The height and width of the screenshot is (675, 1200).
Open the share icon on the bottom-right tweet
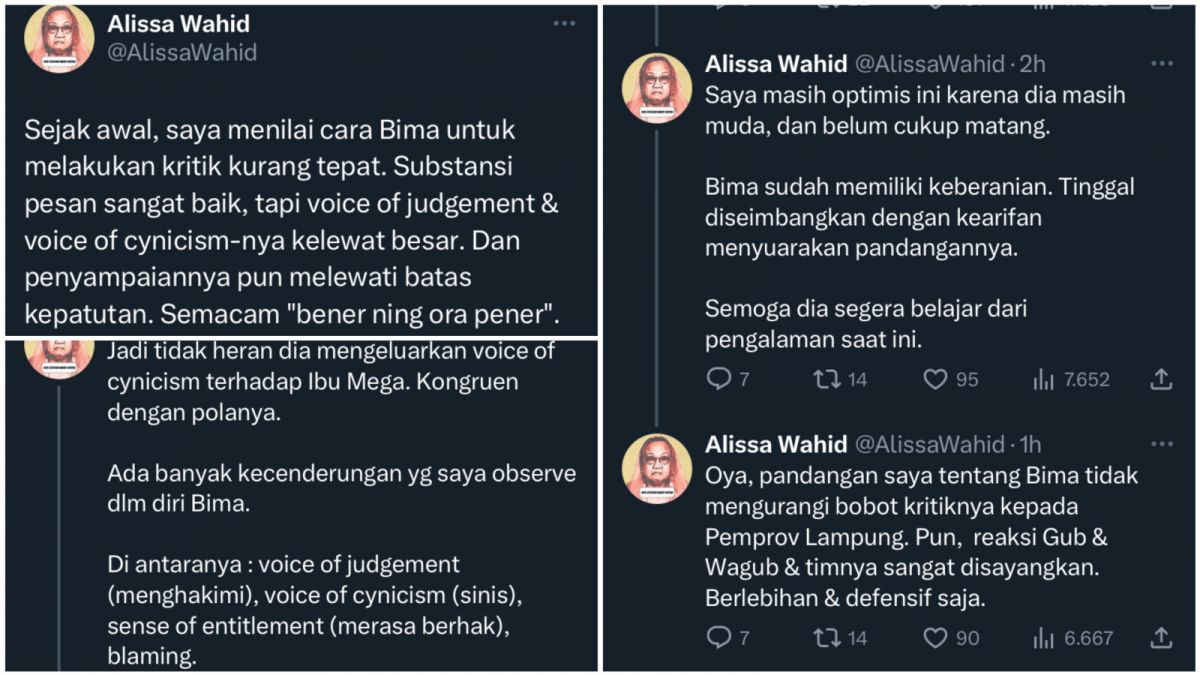tap(1161, 637)
